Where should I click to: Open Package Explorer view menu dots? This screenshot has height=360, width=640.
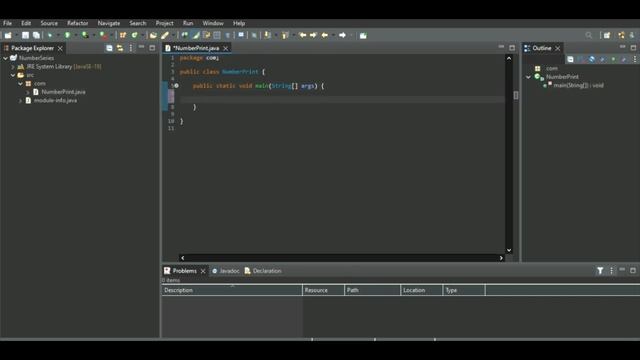[x=131, y=48]
